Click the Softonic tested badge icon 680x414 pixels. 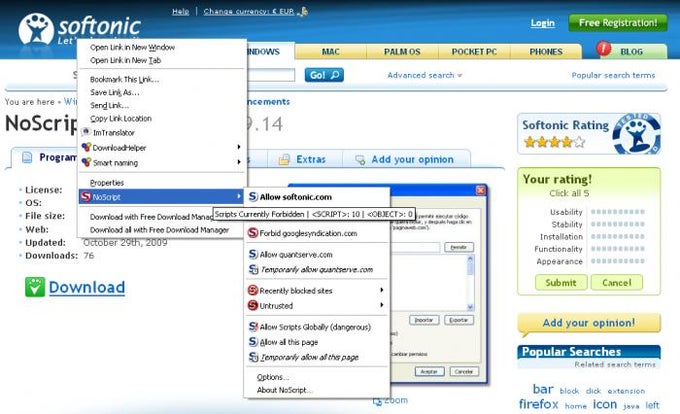click(x=636, y=134)
